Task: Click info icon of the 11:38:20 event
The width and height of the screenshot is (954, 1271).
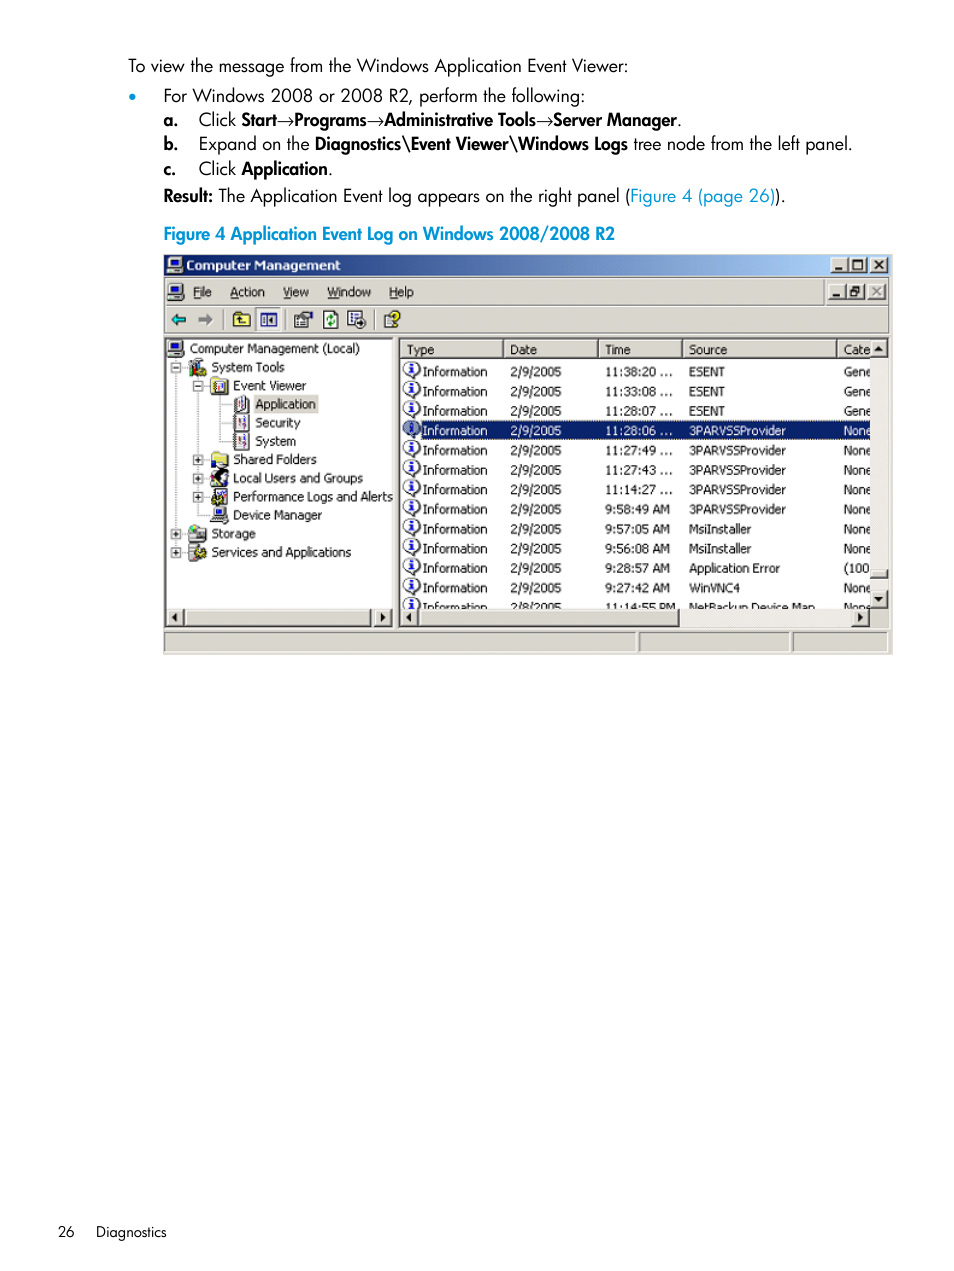Action: (x=411, y=370)
